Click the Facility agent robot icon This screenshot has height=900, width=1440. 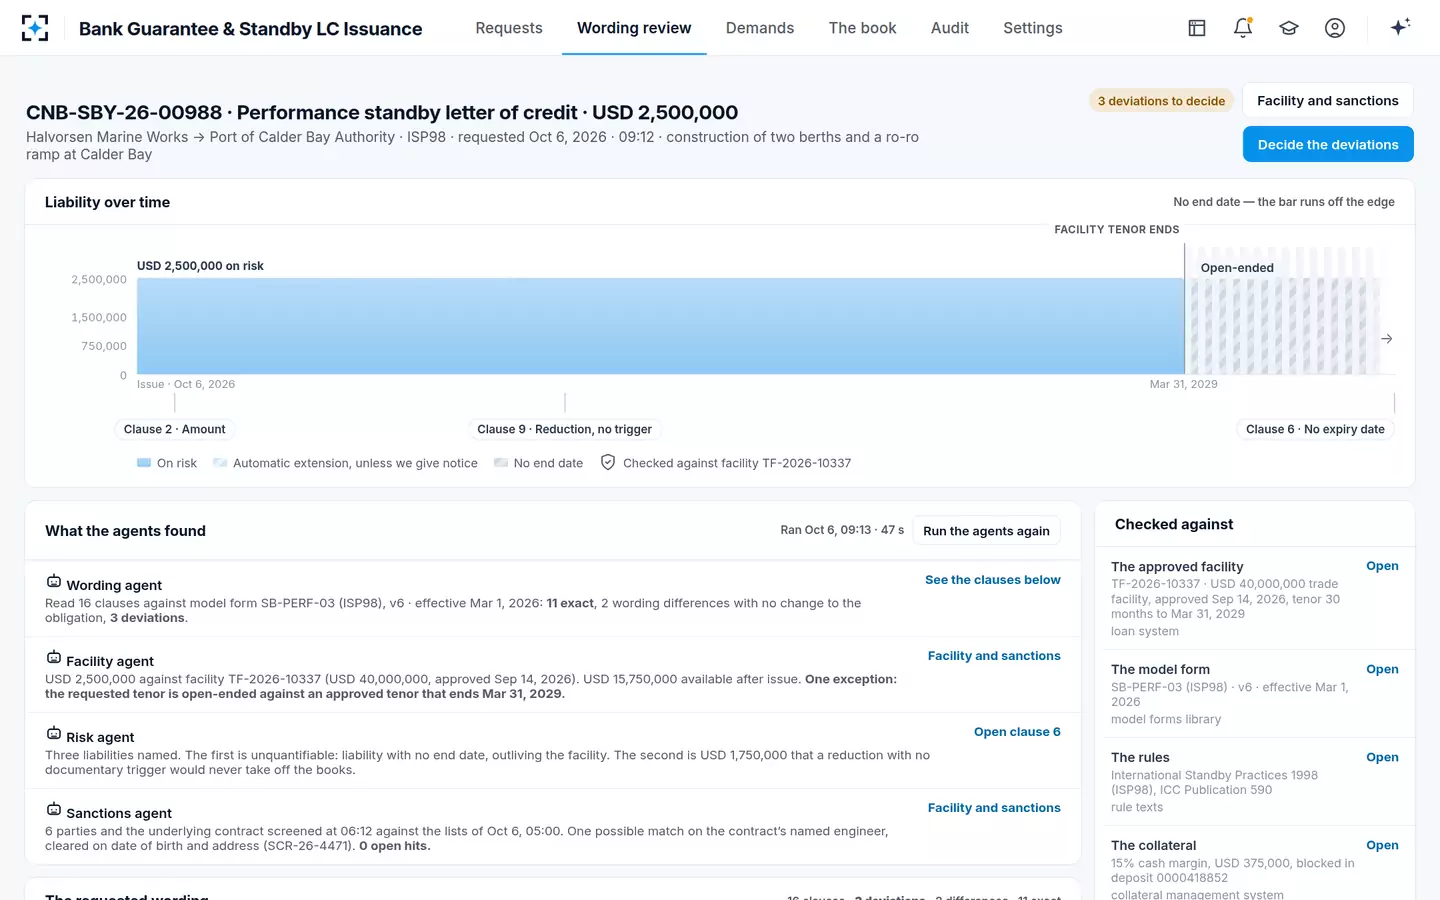click(54, 657)
